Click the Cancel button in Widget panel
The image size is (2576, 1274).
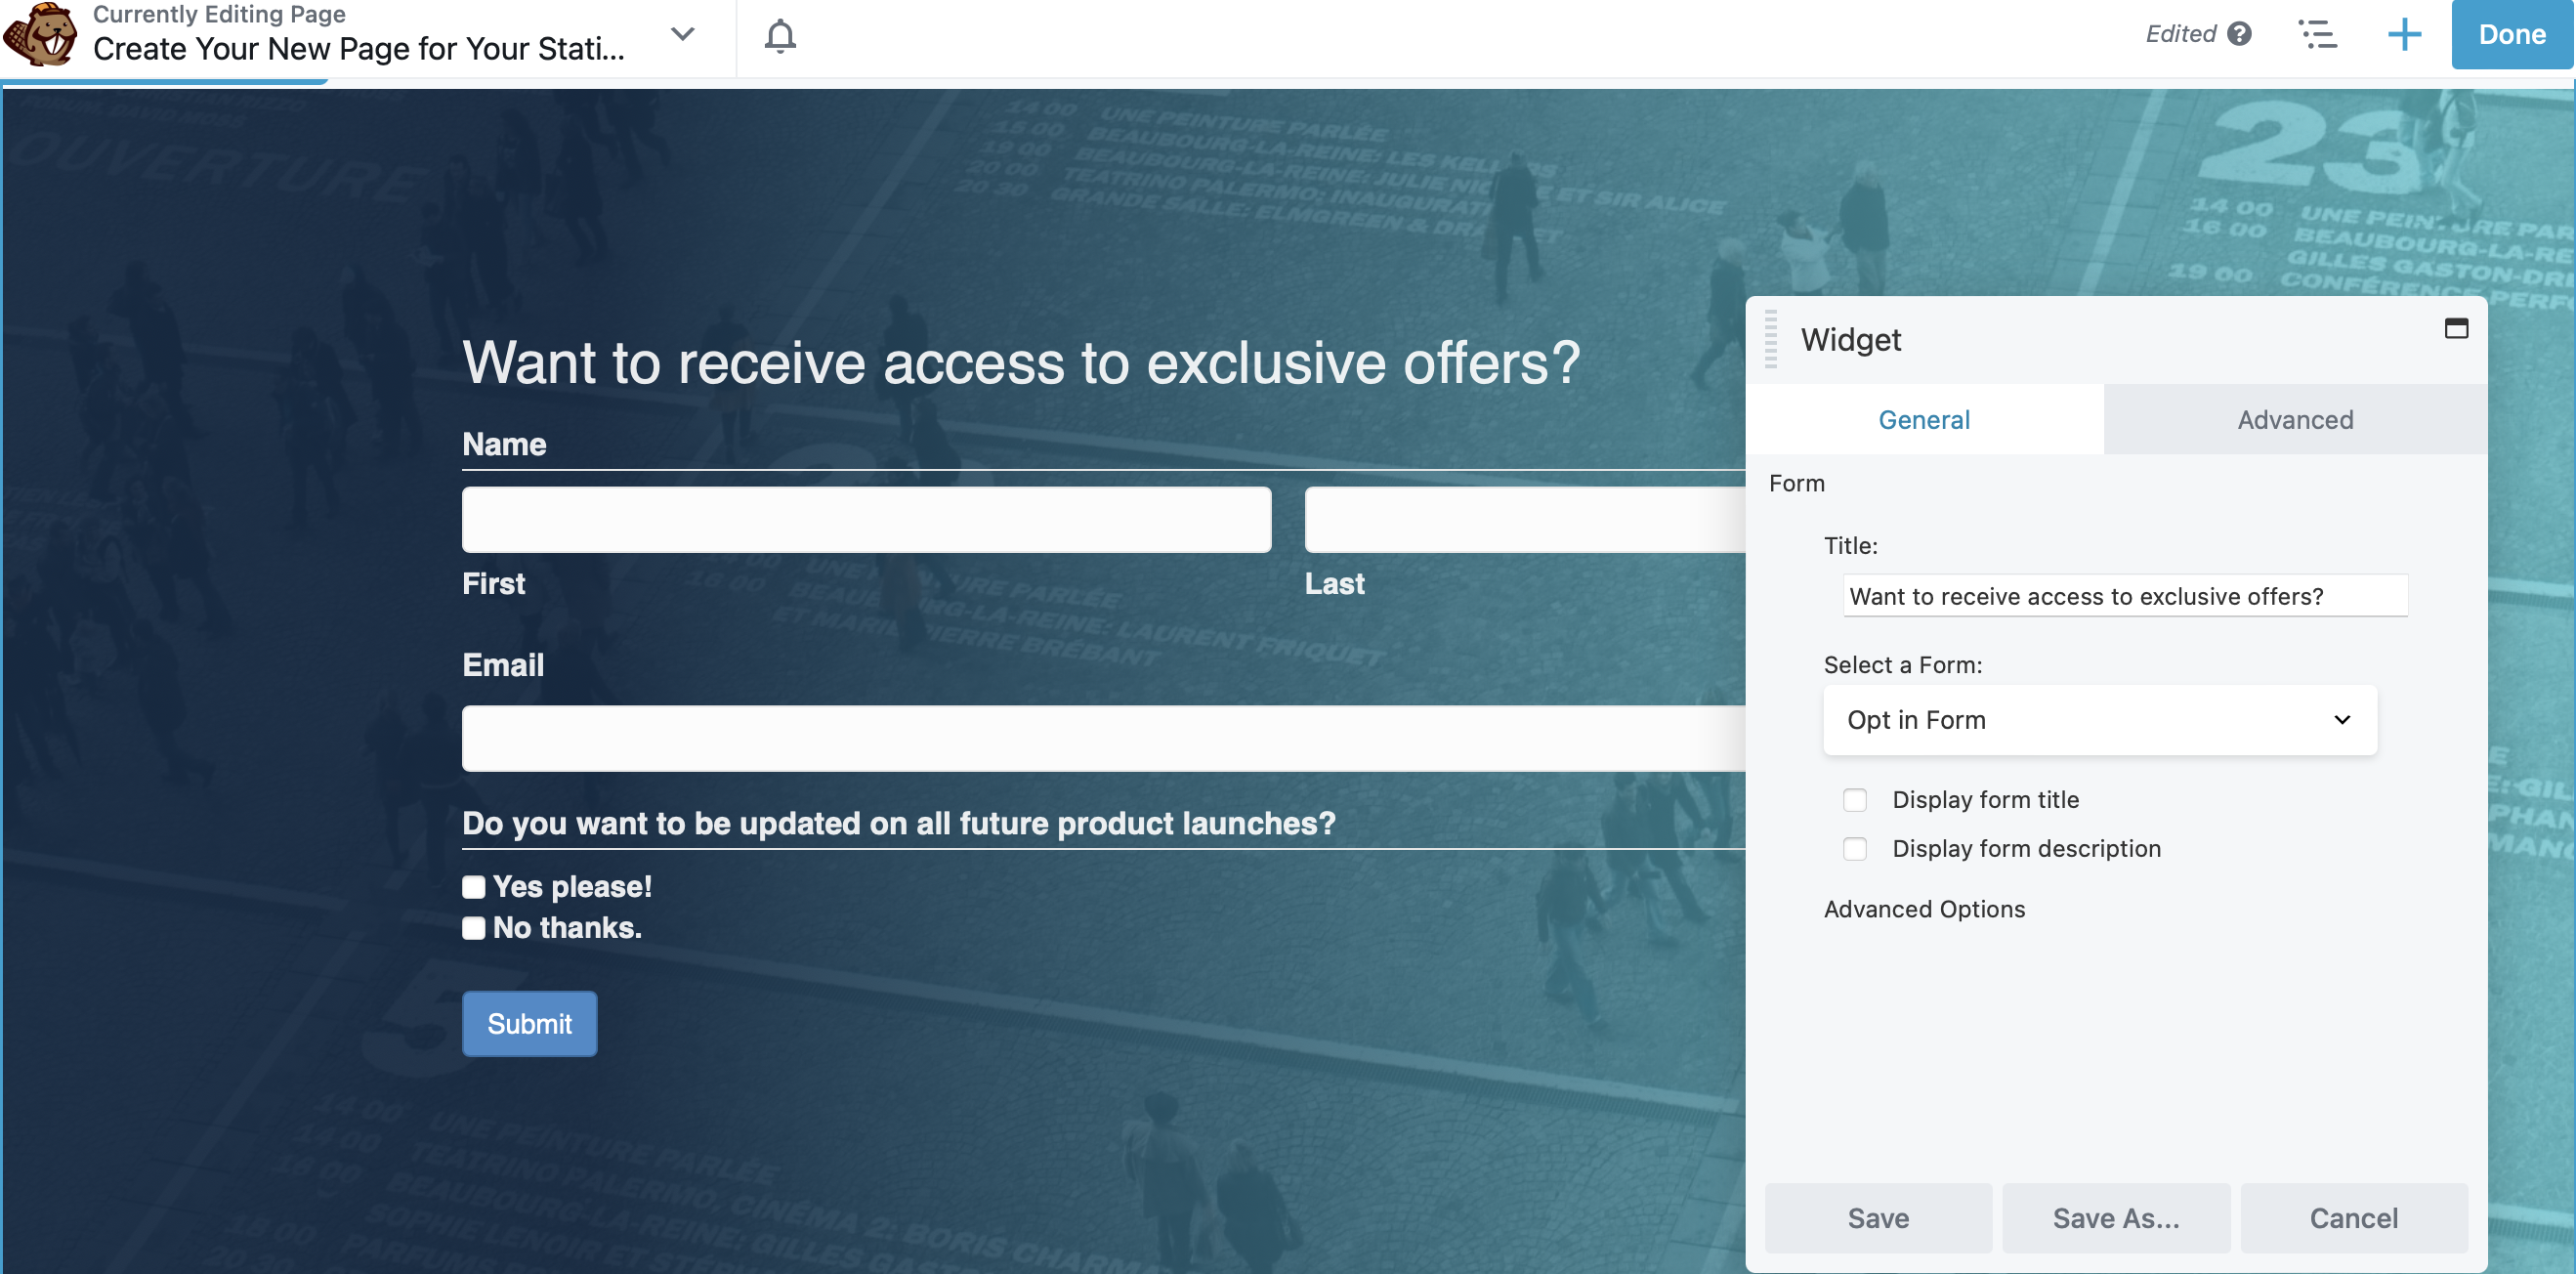[2352, 1218]
